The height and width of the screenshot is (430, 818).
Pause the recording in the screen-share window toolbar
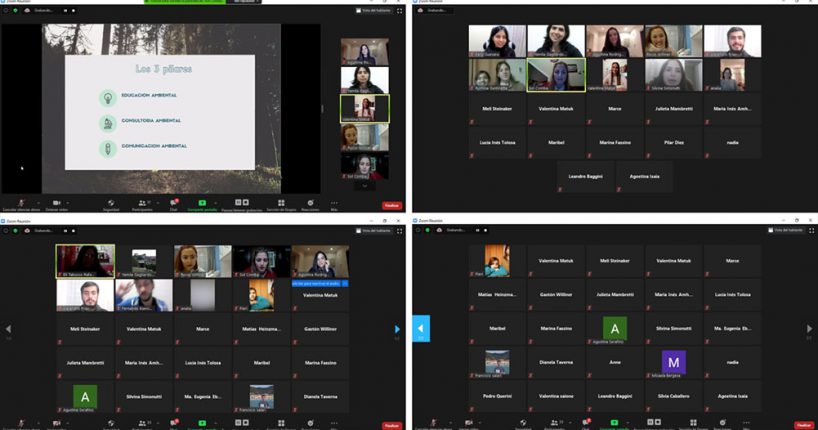click(243, 203)
